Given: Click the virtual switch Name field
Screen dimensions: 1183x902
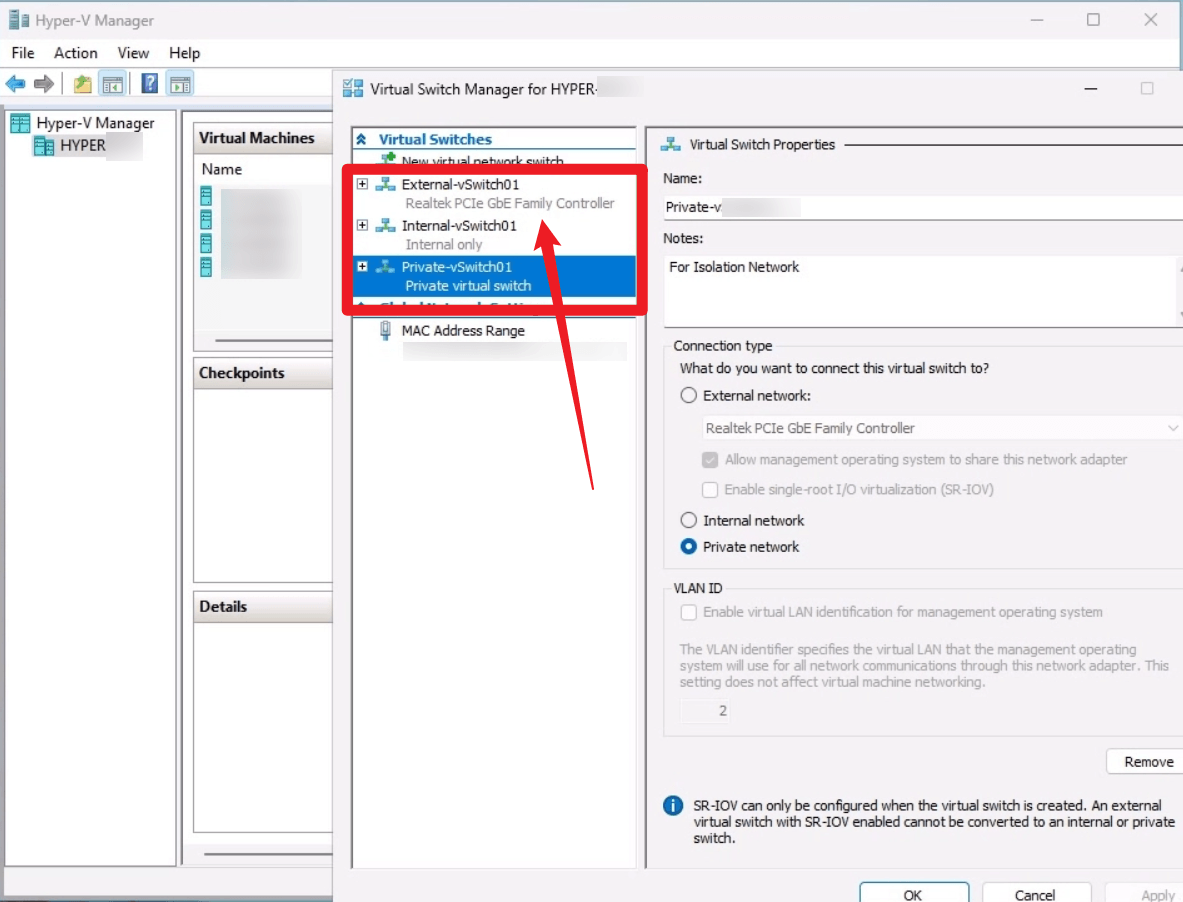Looking at the screenshot, I should [922, 207].
